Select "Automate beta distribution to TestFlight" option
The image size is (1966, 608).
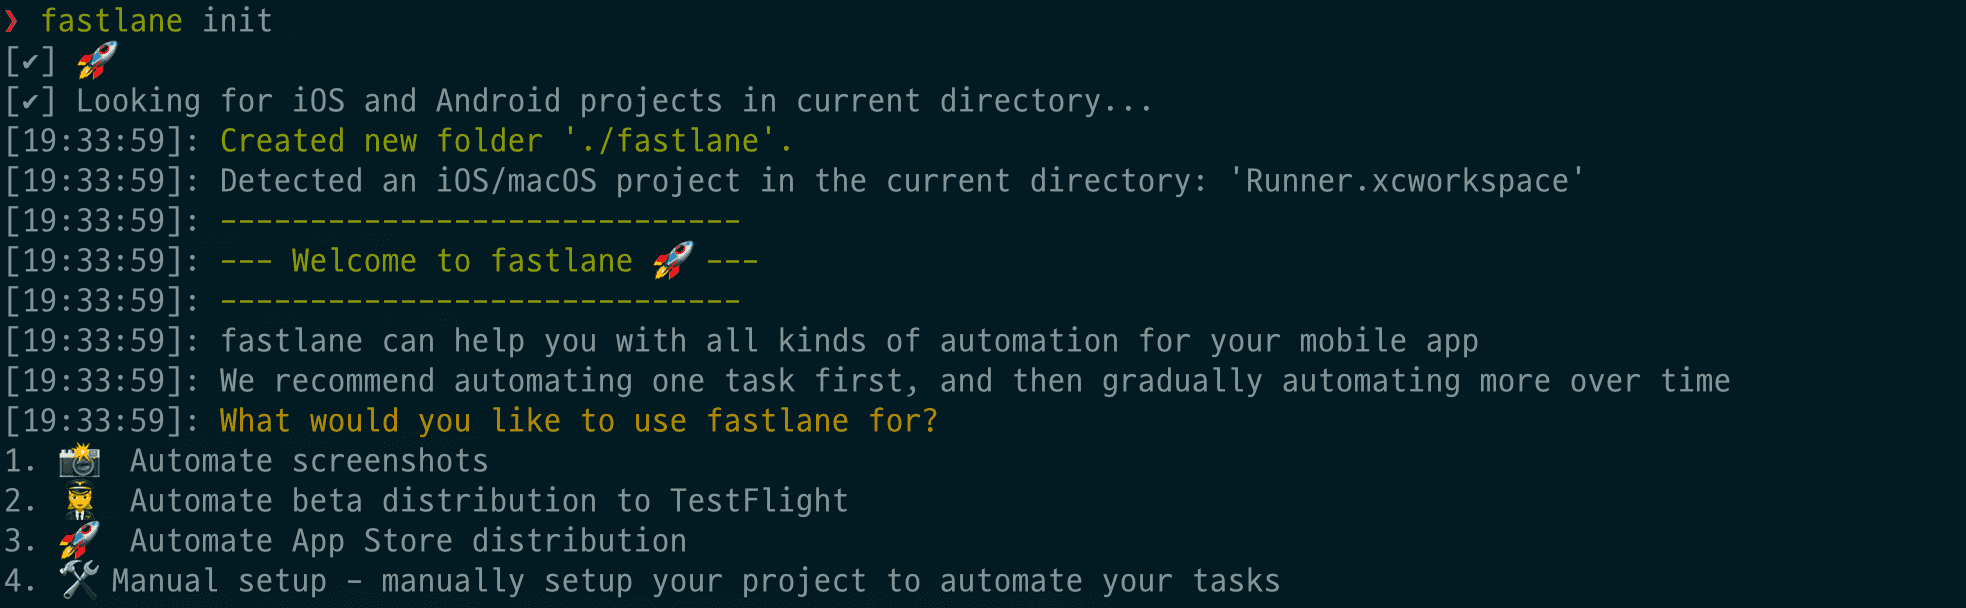click(489, 501)
